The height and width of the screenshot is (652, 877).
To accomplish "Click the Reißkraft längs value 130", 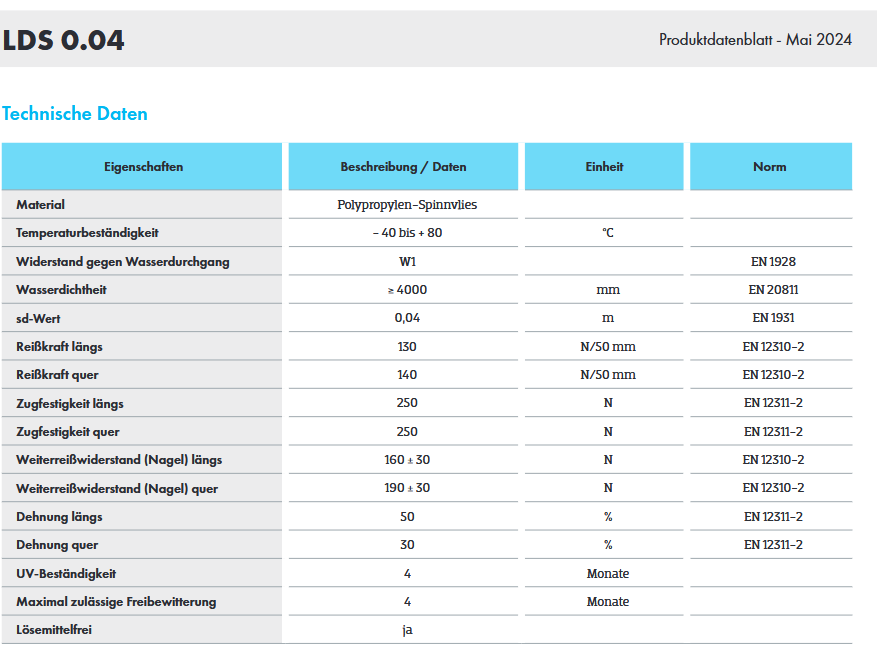I will (x=407, y=347).
